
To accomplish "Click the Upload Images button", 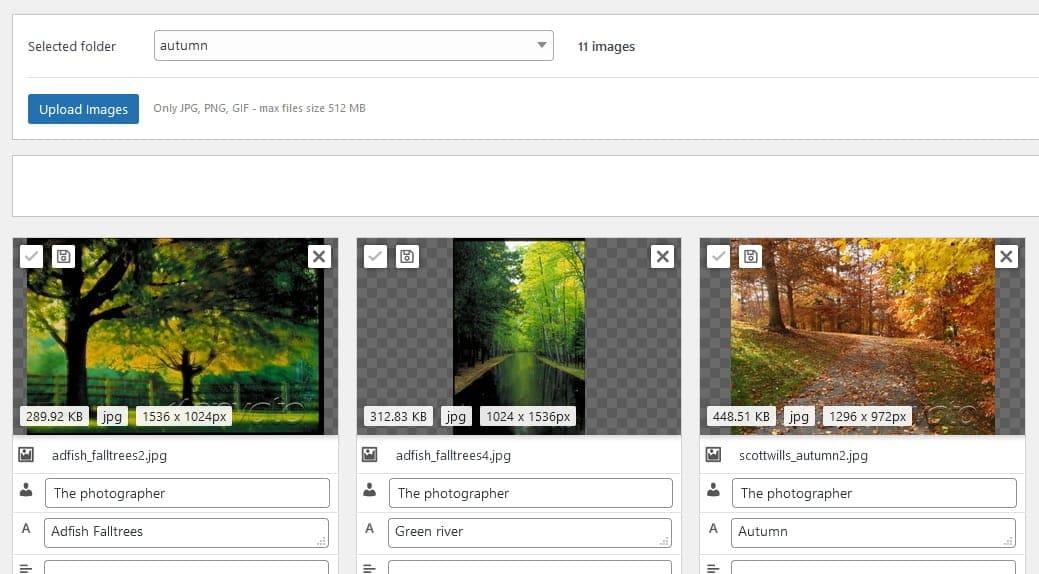I will click(83, 109).
